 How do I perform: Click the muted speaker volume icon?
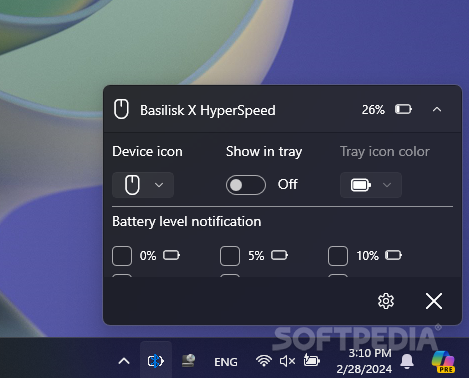coord(287,361)
